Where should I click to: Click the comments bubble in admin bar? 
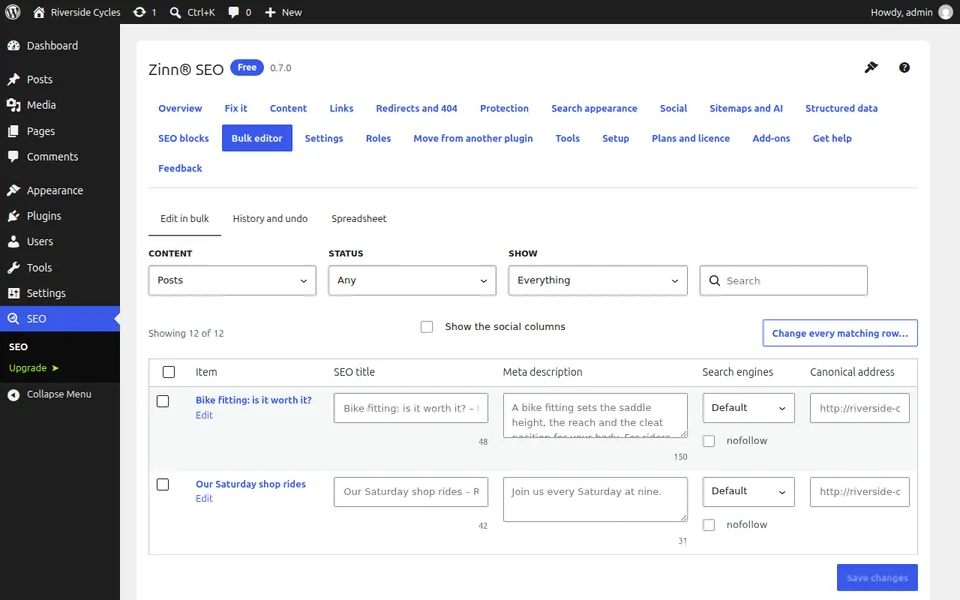pos(233,12)
